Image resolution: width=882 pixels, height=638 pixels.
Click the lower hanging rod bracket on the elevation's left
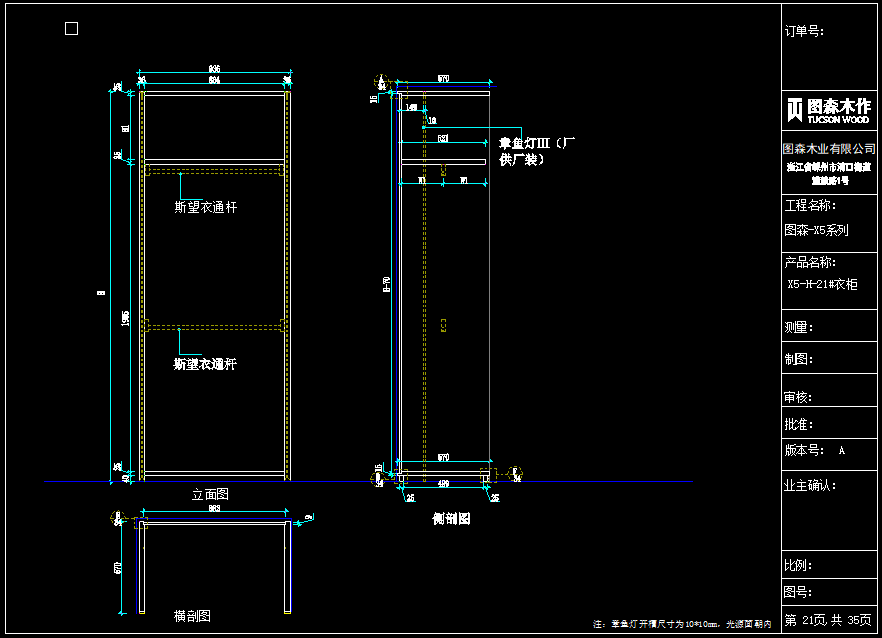[146, 325]
